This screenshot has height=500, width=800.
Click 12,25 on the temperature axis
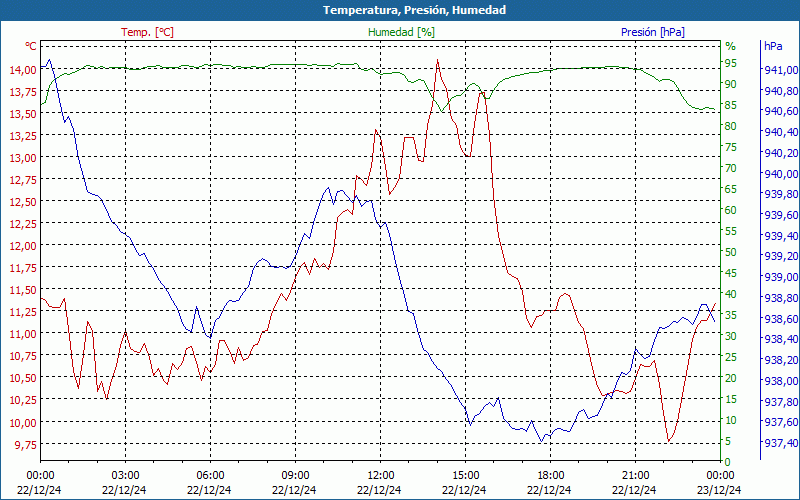[23, 223]
